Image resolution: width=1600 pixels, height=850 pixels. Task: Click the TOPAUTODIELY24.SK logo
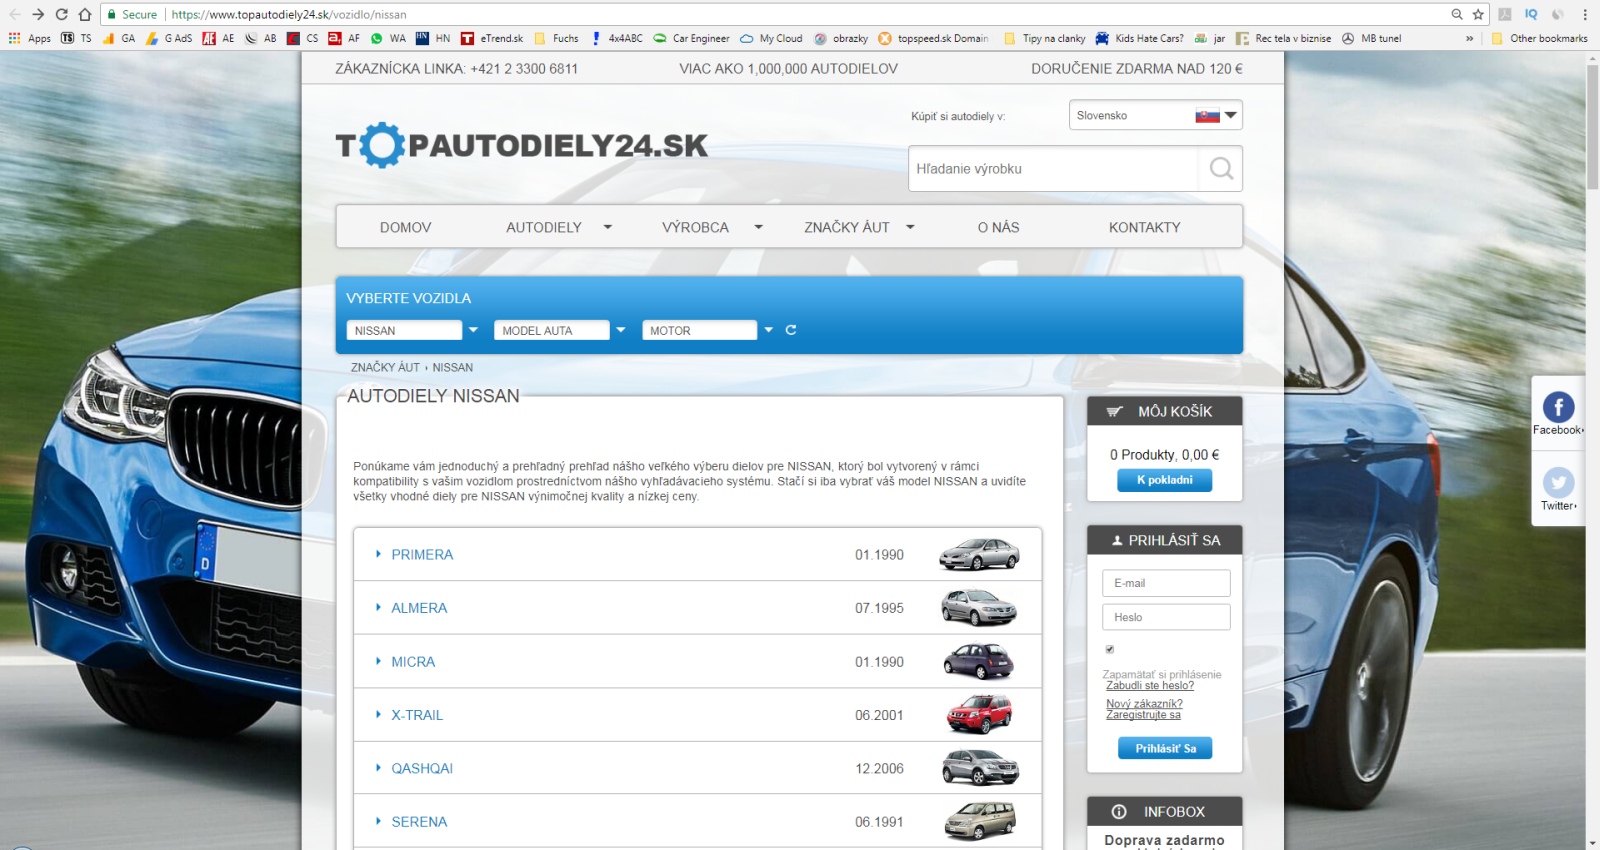[x=521, y=146]
